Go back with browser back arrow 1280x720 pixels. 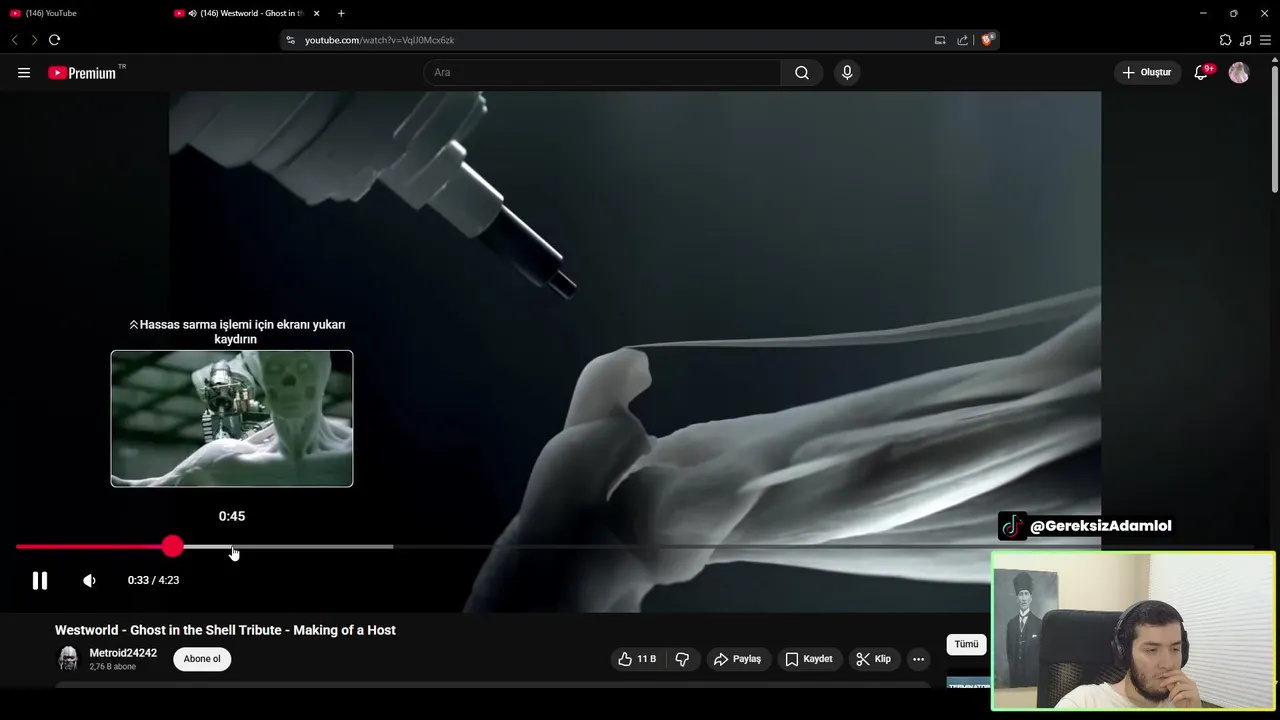pos(15,40)
